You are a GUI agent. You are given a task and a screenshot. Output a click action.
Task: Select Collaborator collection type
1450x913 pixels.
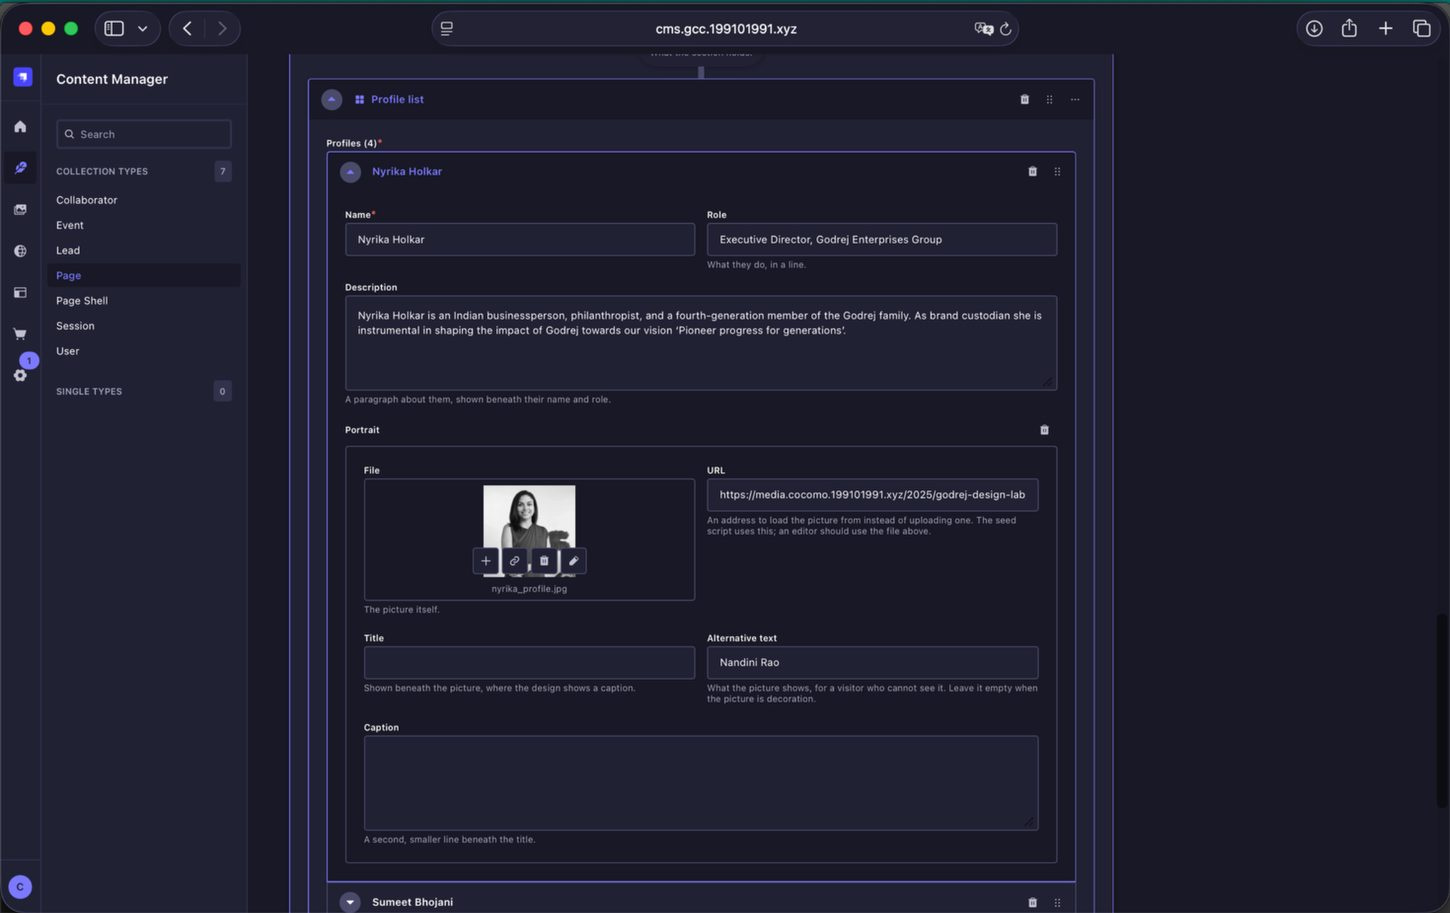[87, 200]
